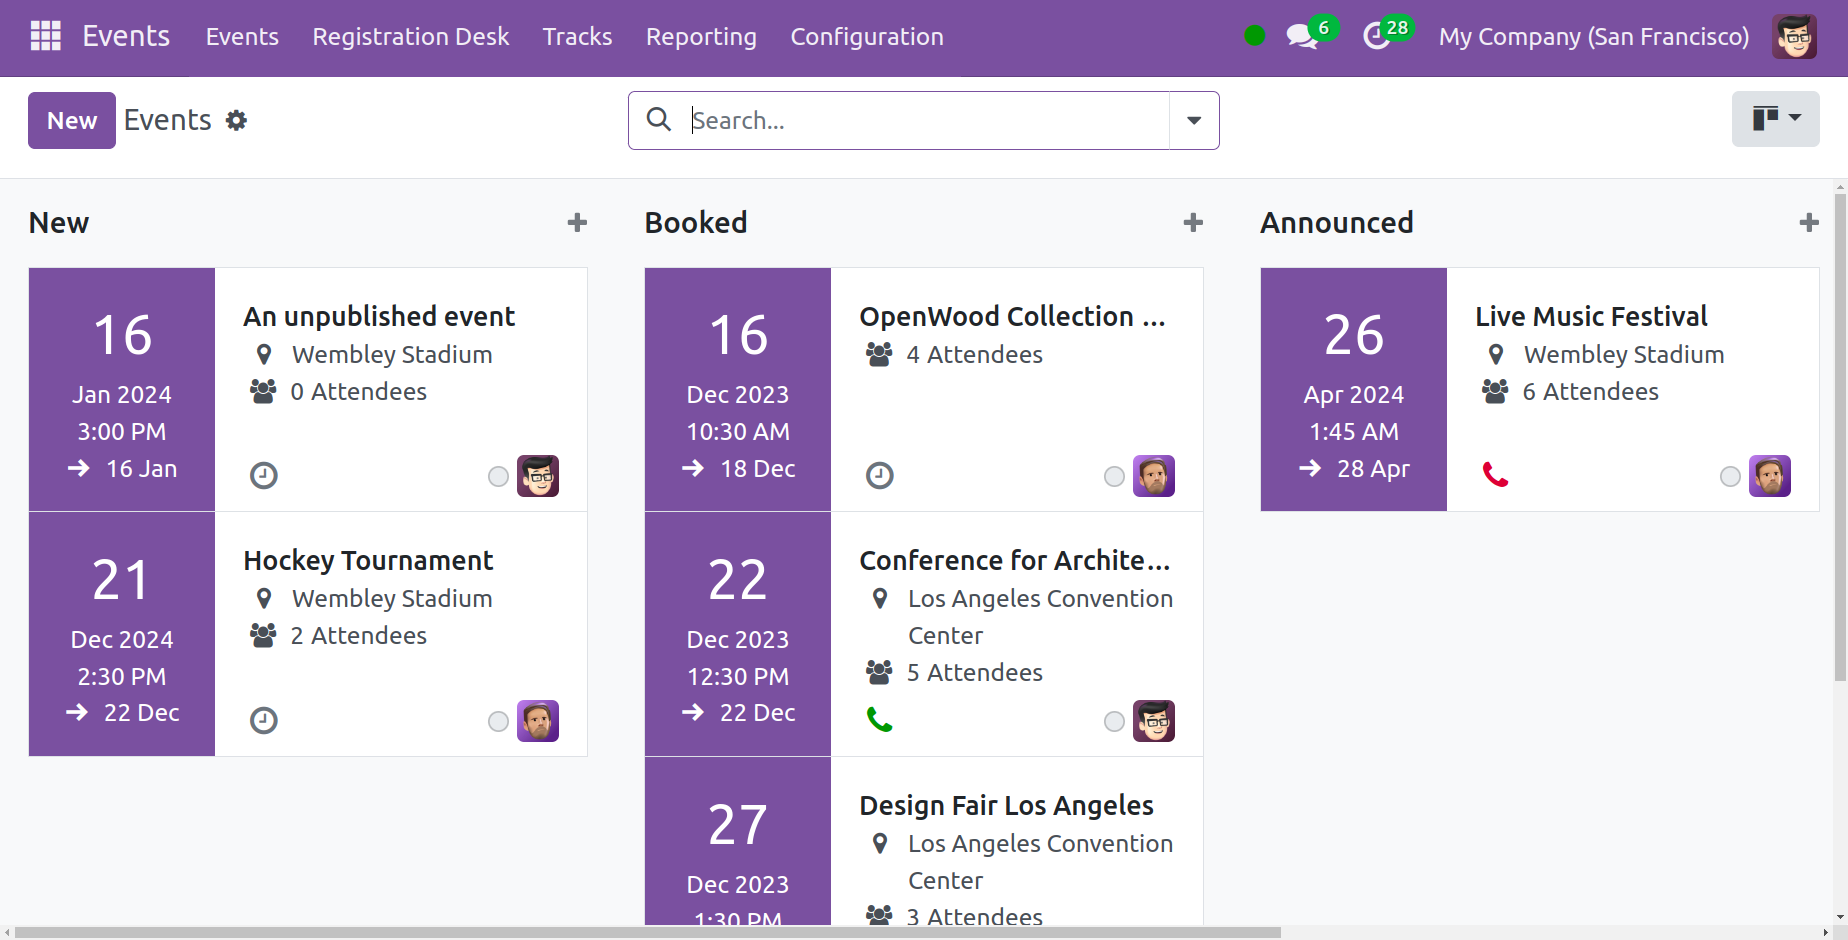Screen dimensions: 1848x940
Task: Click the red phone activity on Live Music Festival
Action: click(1496, 474)
